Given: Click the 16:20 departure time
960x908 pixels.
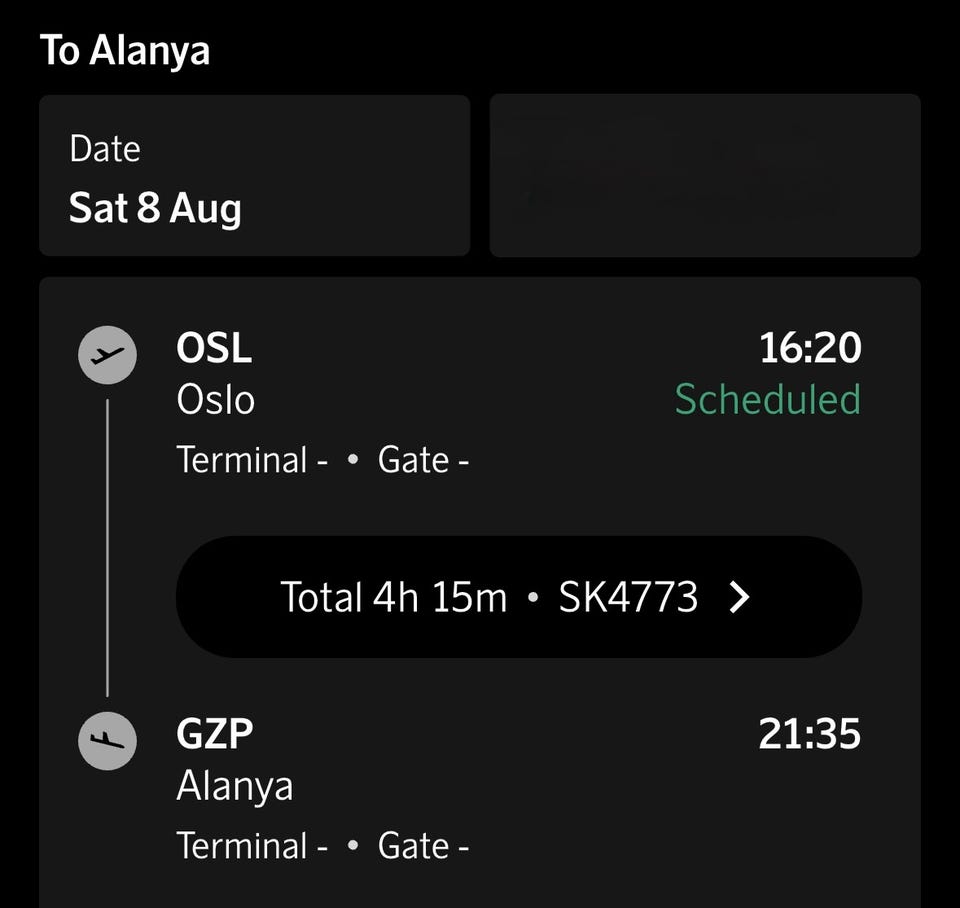Looking at the screenshot, I should tap(811, 348).
